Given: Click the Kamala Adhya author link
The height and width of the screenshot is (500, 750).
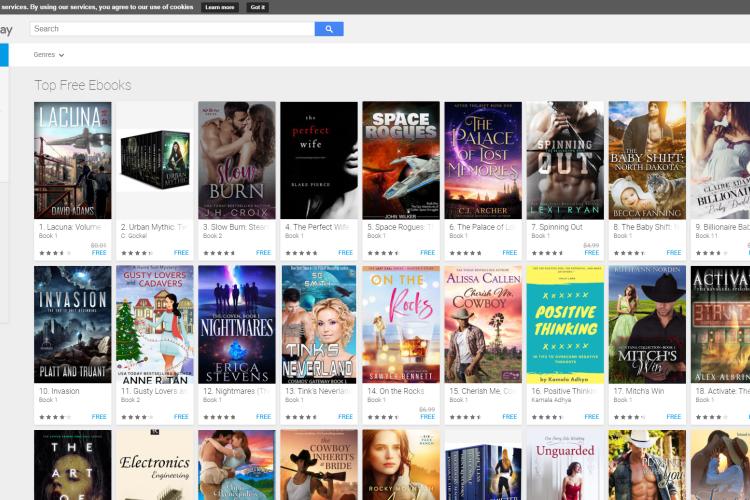Looking at the screenshot, I should pos(551,400).
